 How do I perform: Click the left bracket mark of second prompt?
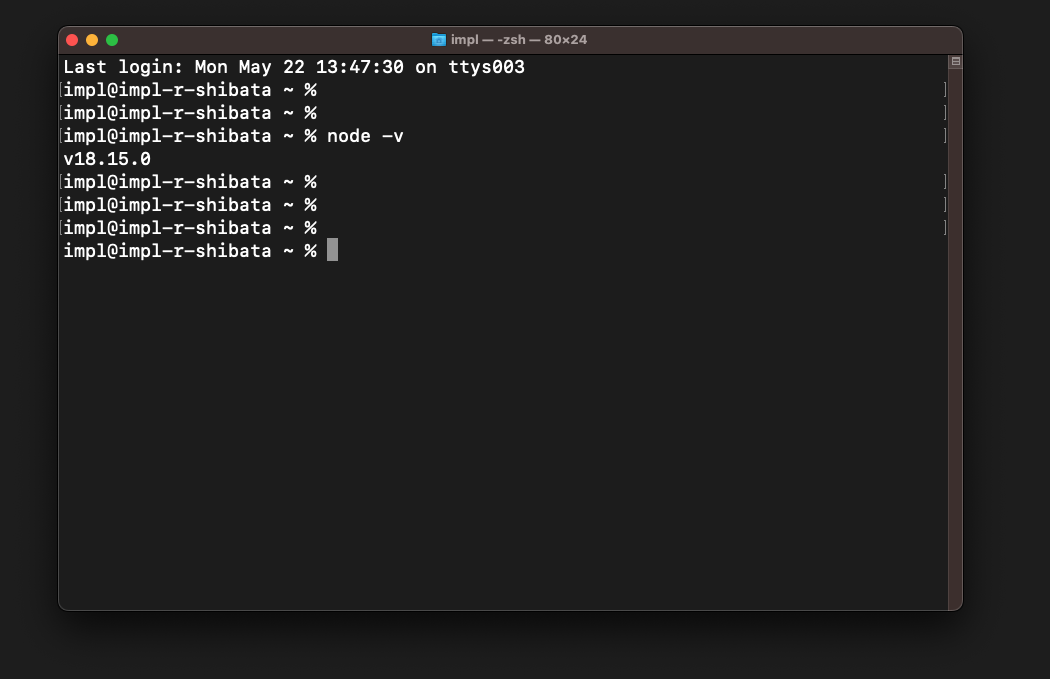click(x=61, y=112)
